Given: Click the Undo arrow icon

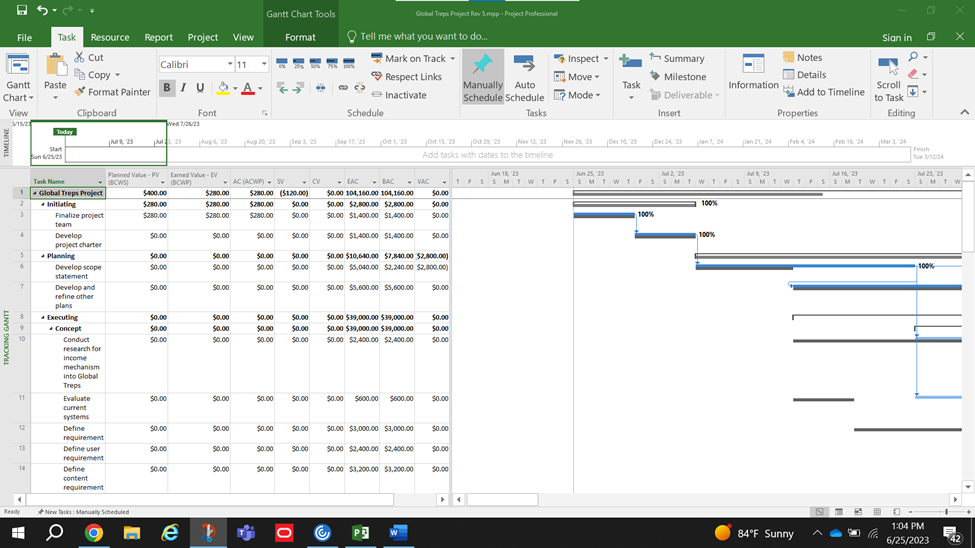Looking at the screenshot, I should click(42, 10).
